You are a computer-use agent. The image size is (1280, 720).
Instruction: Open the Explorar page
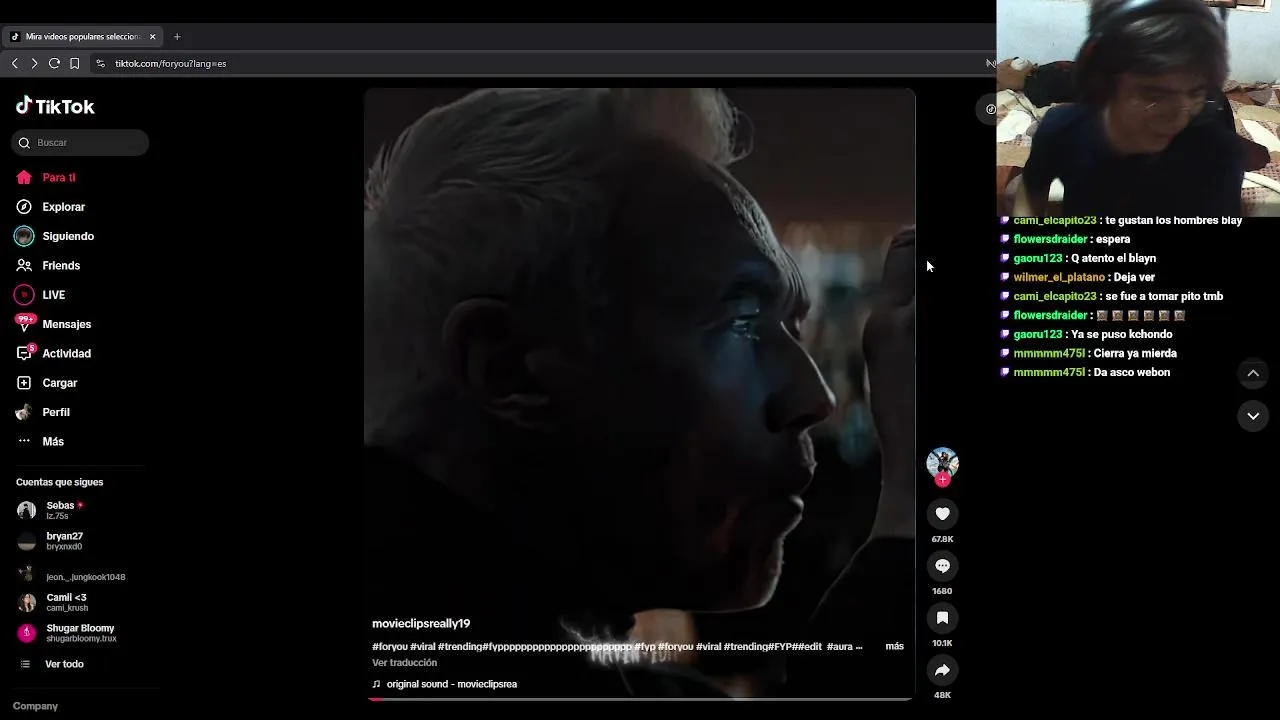tap(63, 207)
